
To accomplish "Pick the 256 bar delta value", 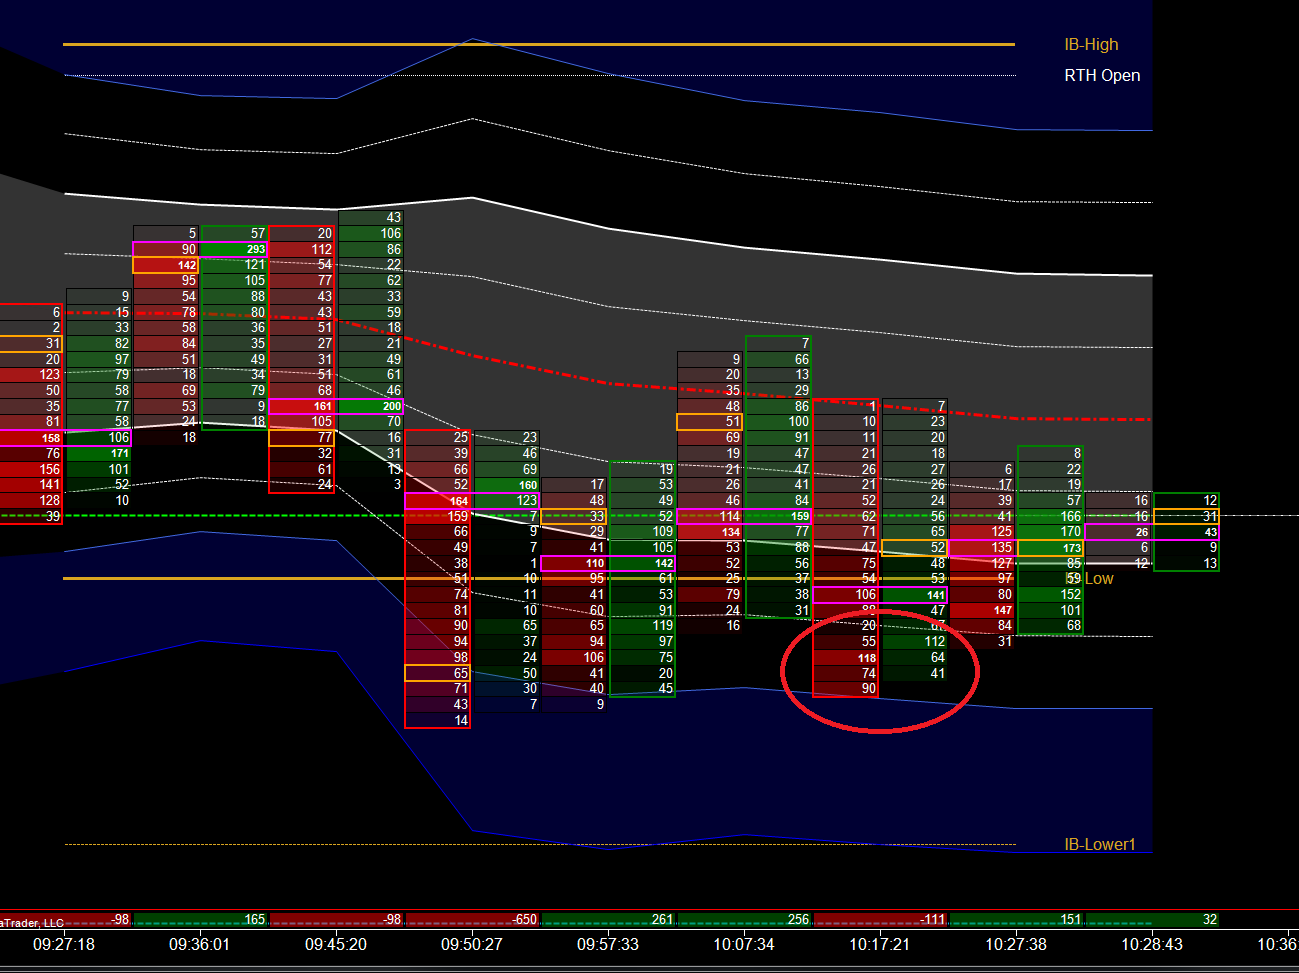I will [798, 919].
